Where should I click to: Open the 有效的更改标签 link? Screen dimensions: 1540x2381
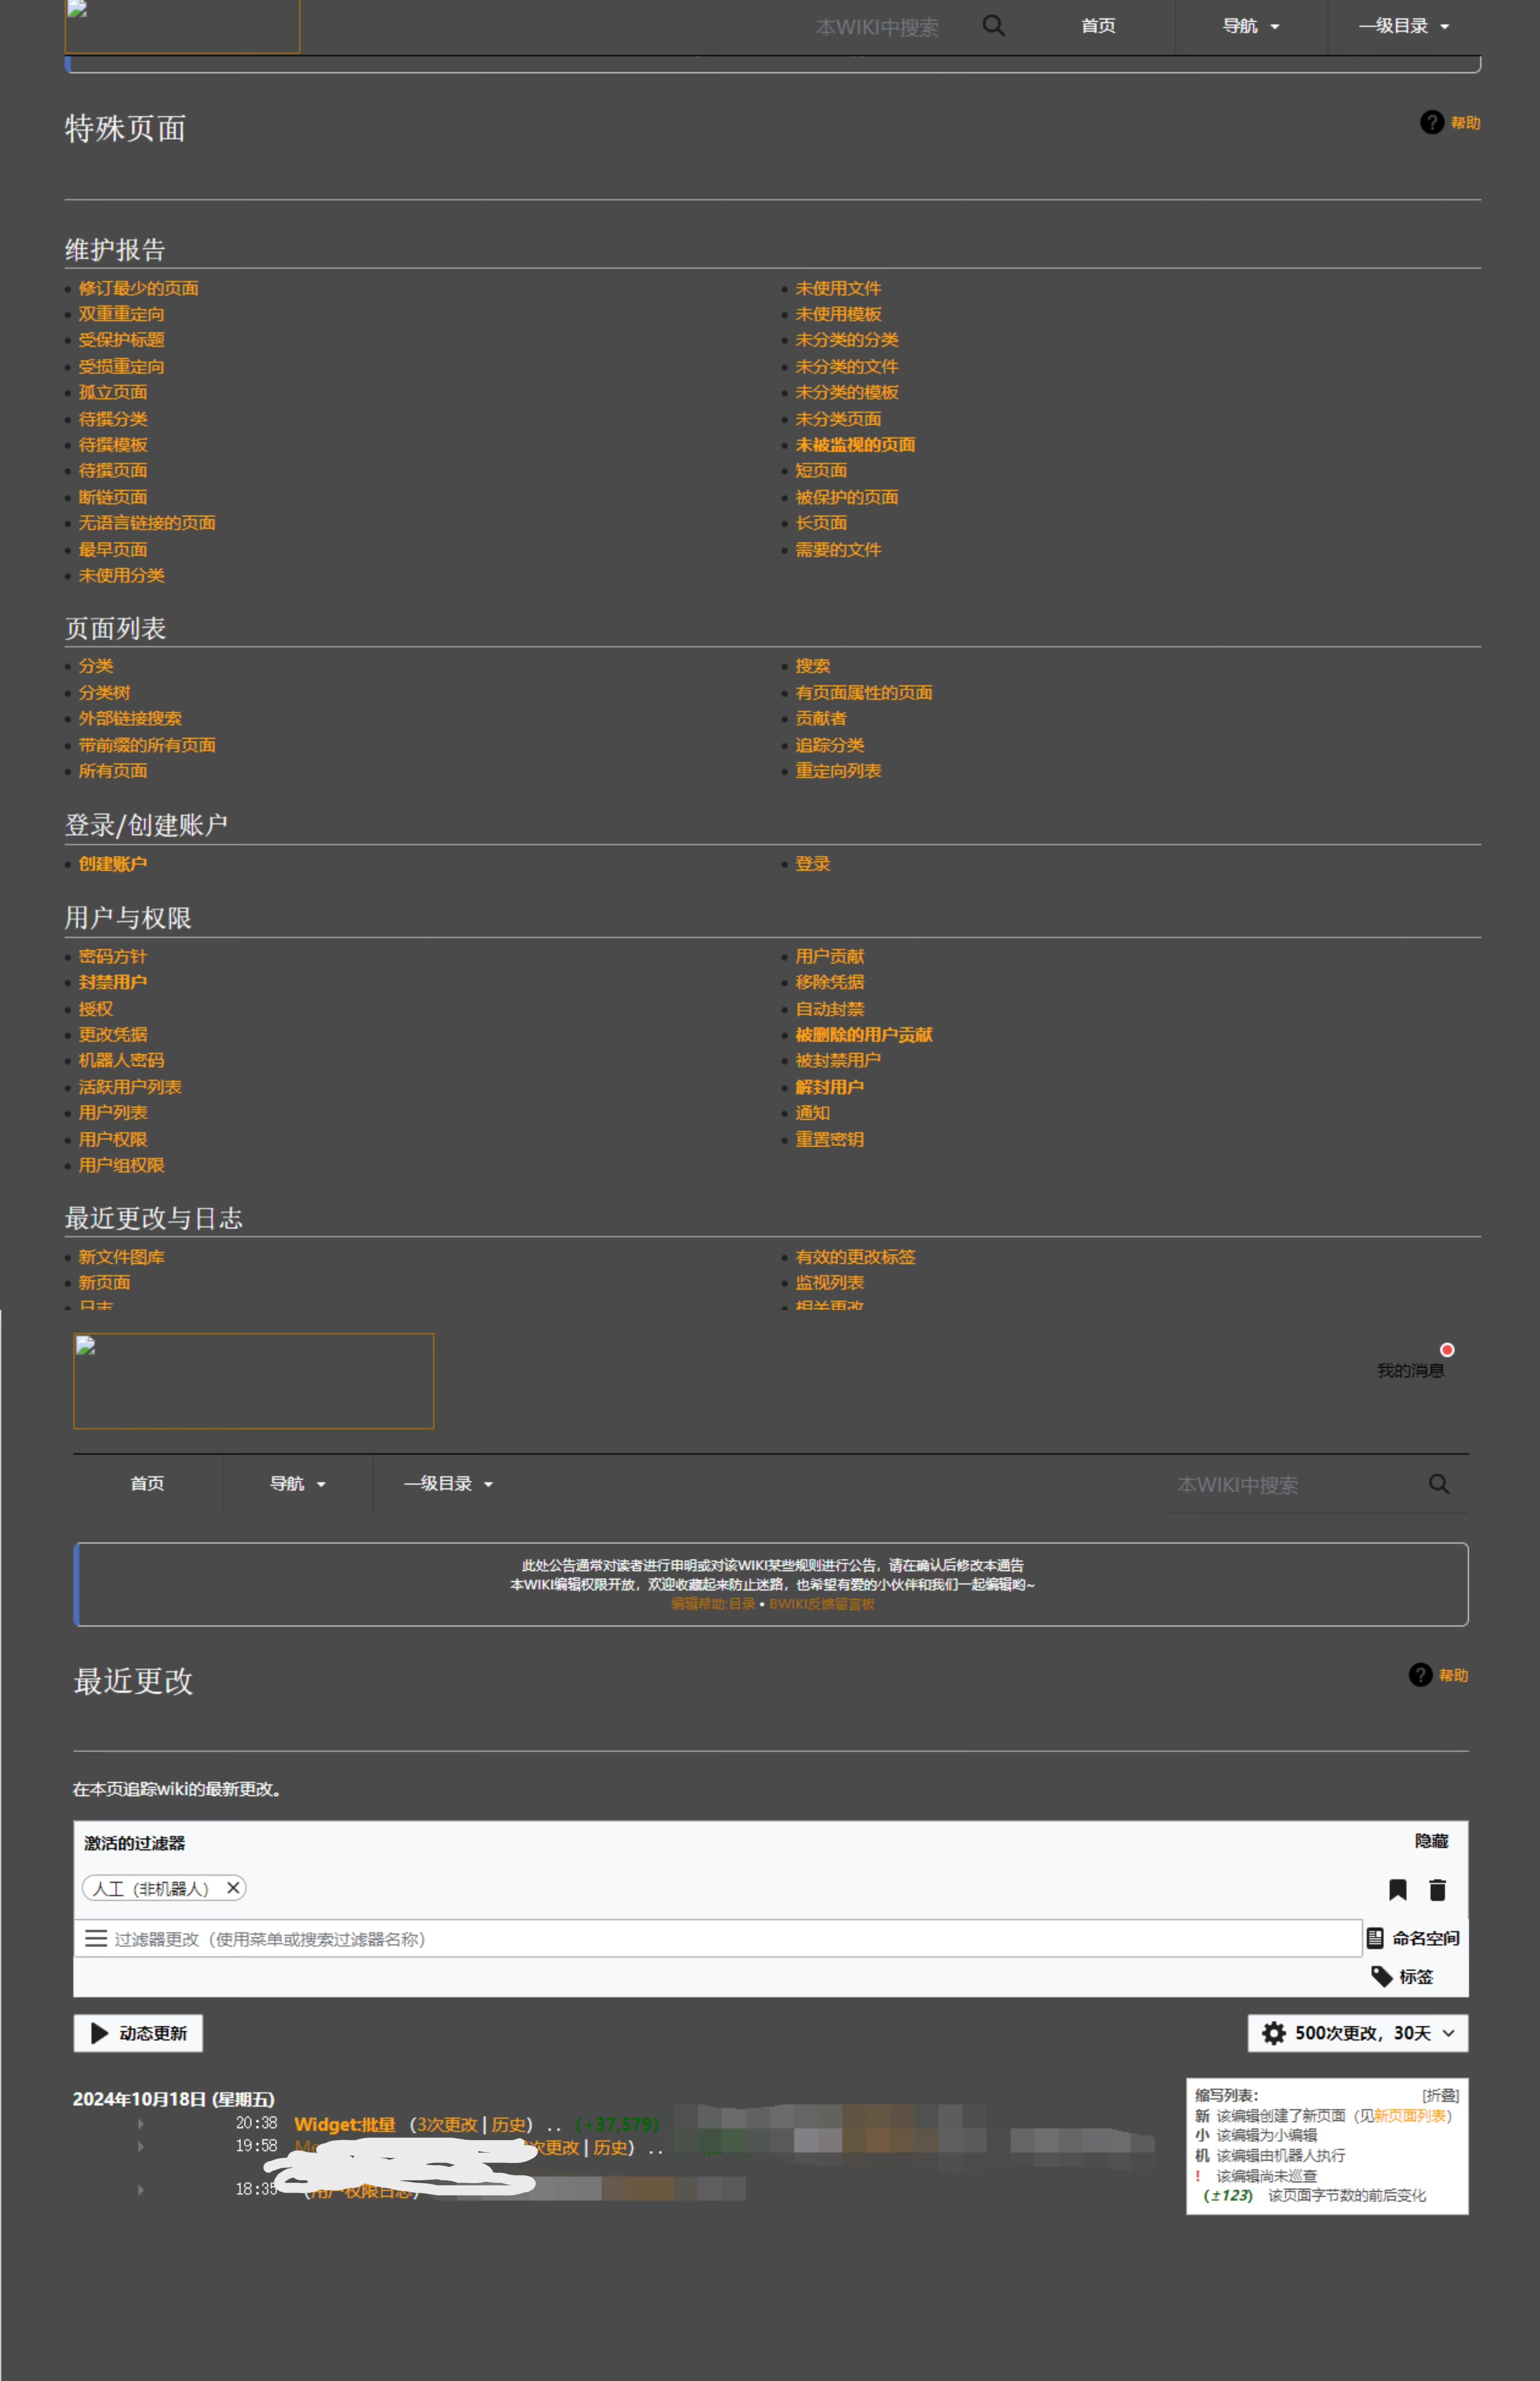855,1257
